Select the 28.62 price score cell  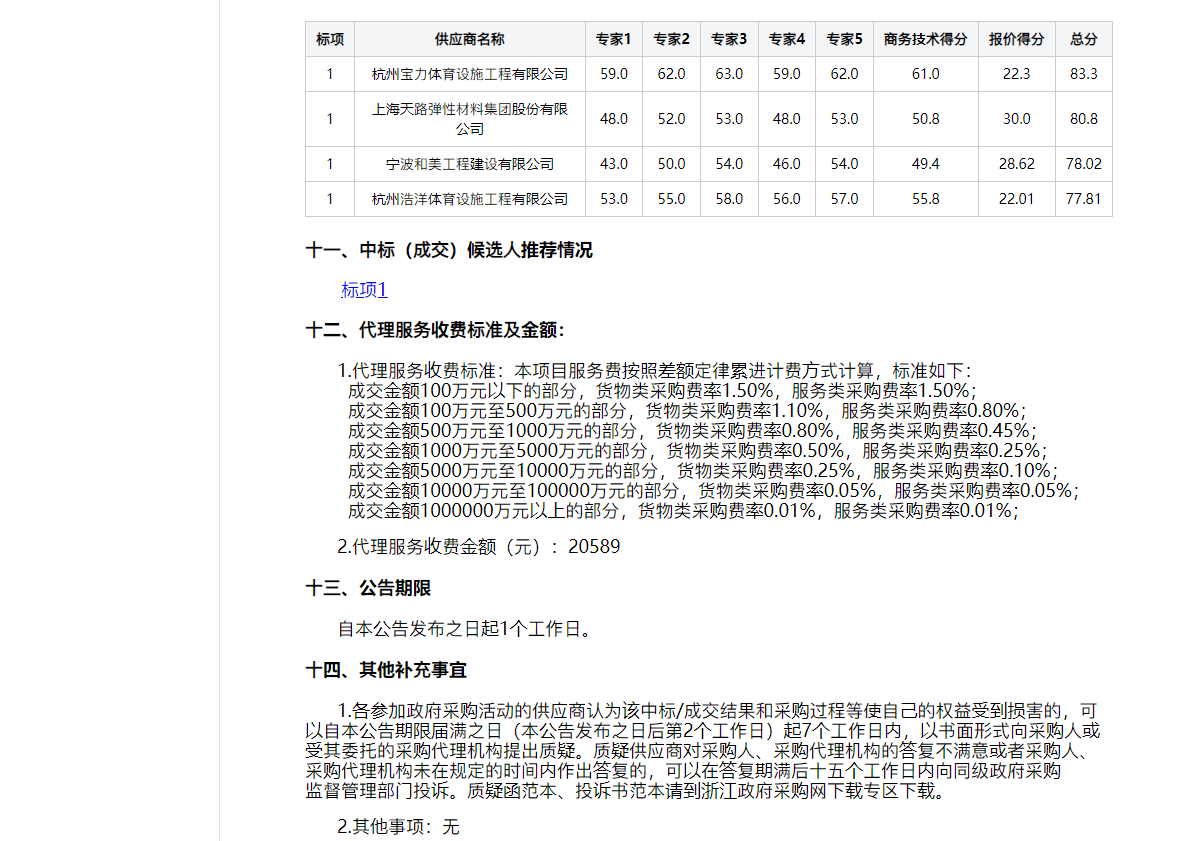[x=1016, y=164]
